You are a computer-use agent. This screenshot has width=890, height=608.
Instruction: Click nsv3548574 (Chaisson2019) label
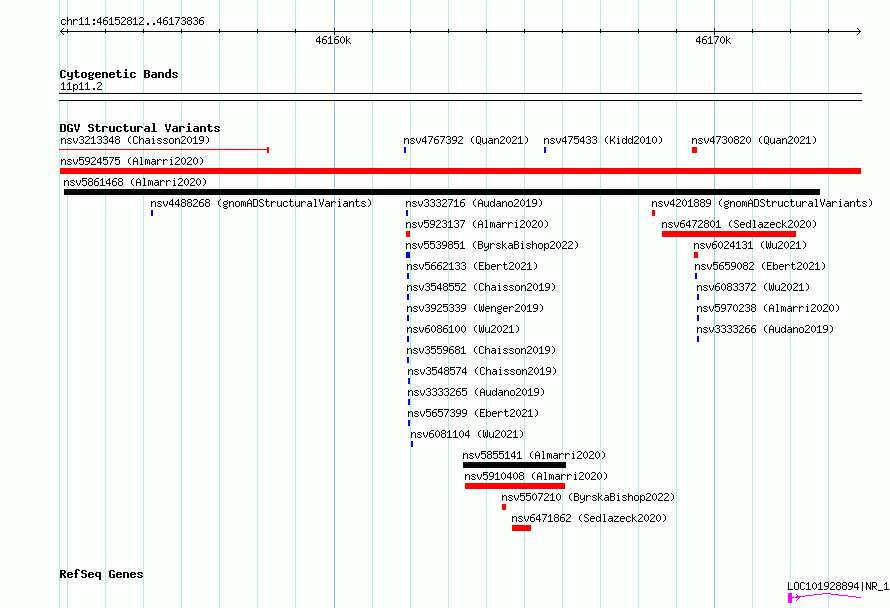pos(482,371)
